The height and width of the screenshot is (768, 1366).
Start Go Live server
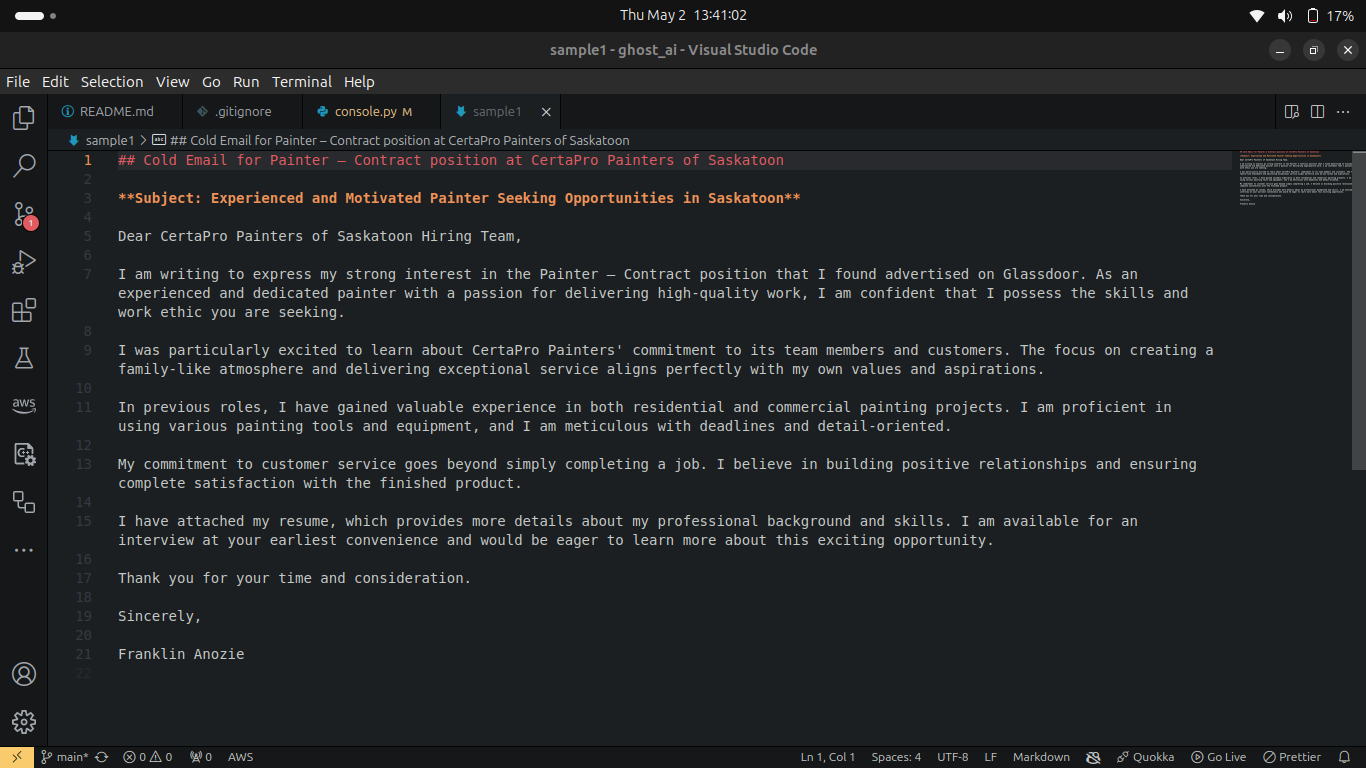[1219, 757]
